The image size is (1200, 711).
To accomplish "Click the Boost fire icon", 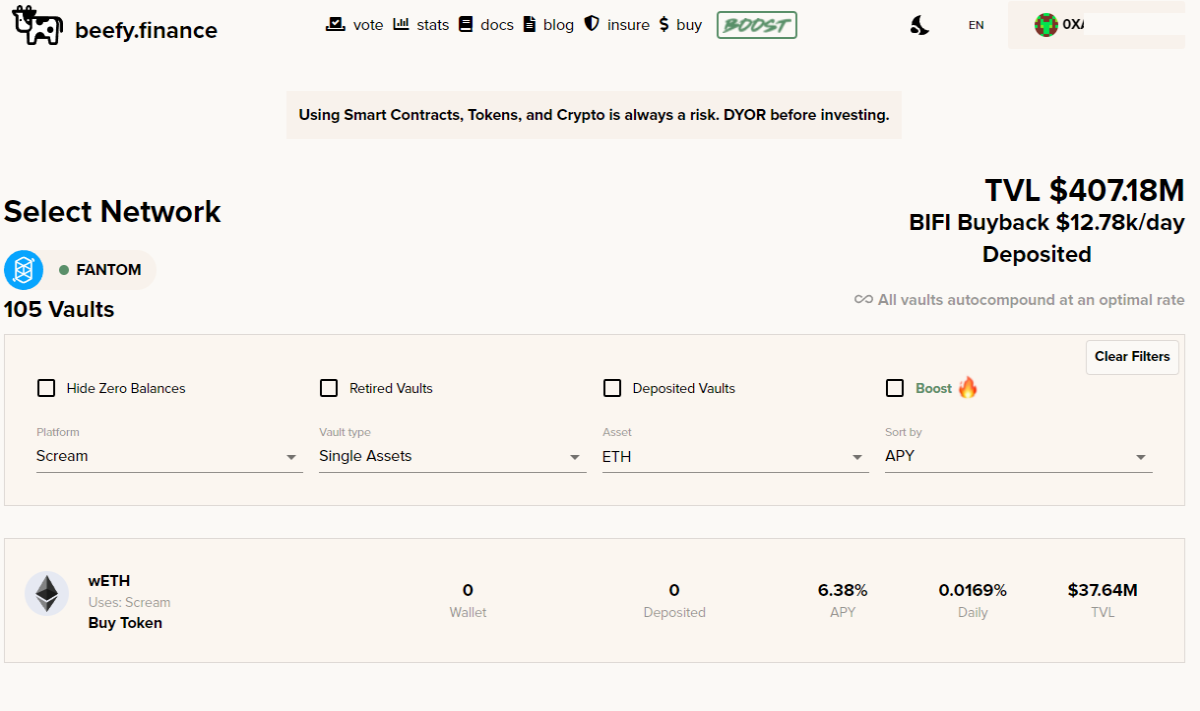I will pos(968,388).
